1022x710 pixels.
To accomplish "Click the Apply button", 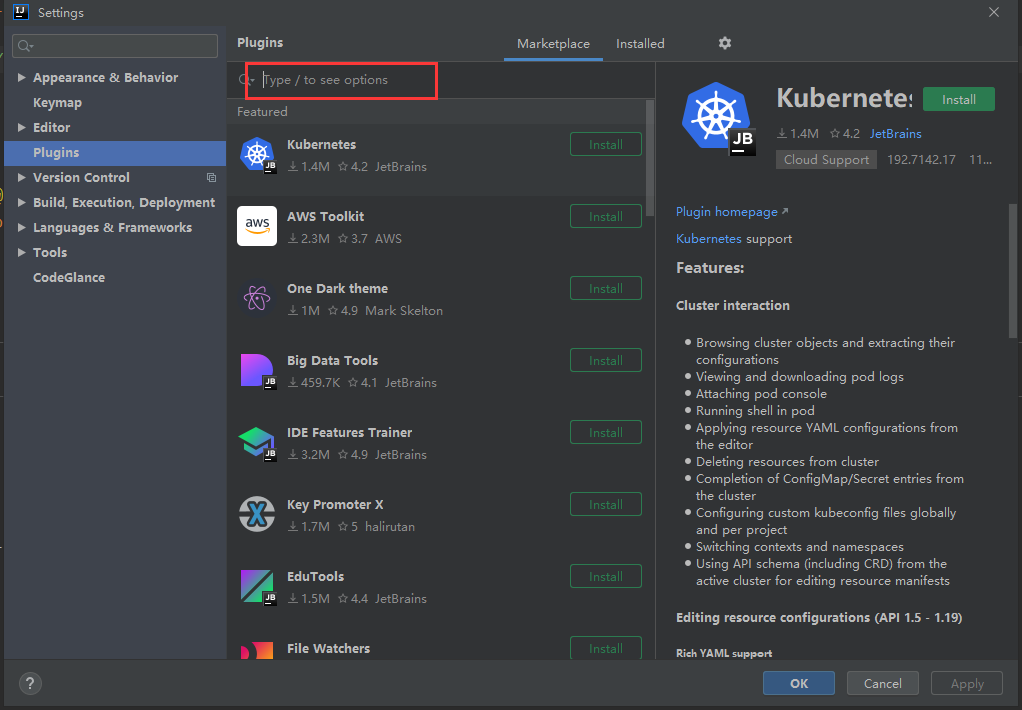I will pyautogui.click(x=967, y=683).
